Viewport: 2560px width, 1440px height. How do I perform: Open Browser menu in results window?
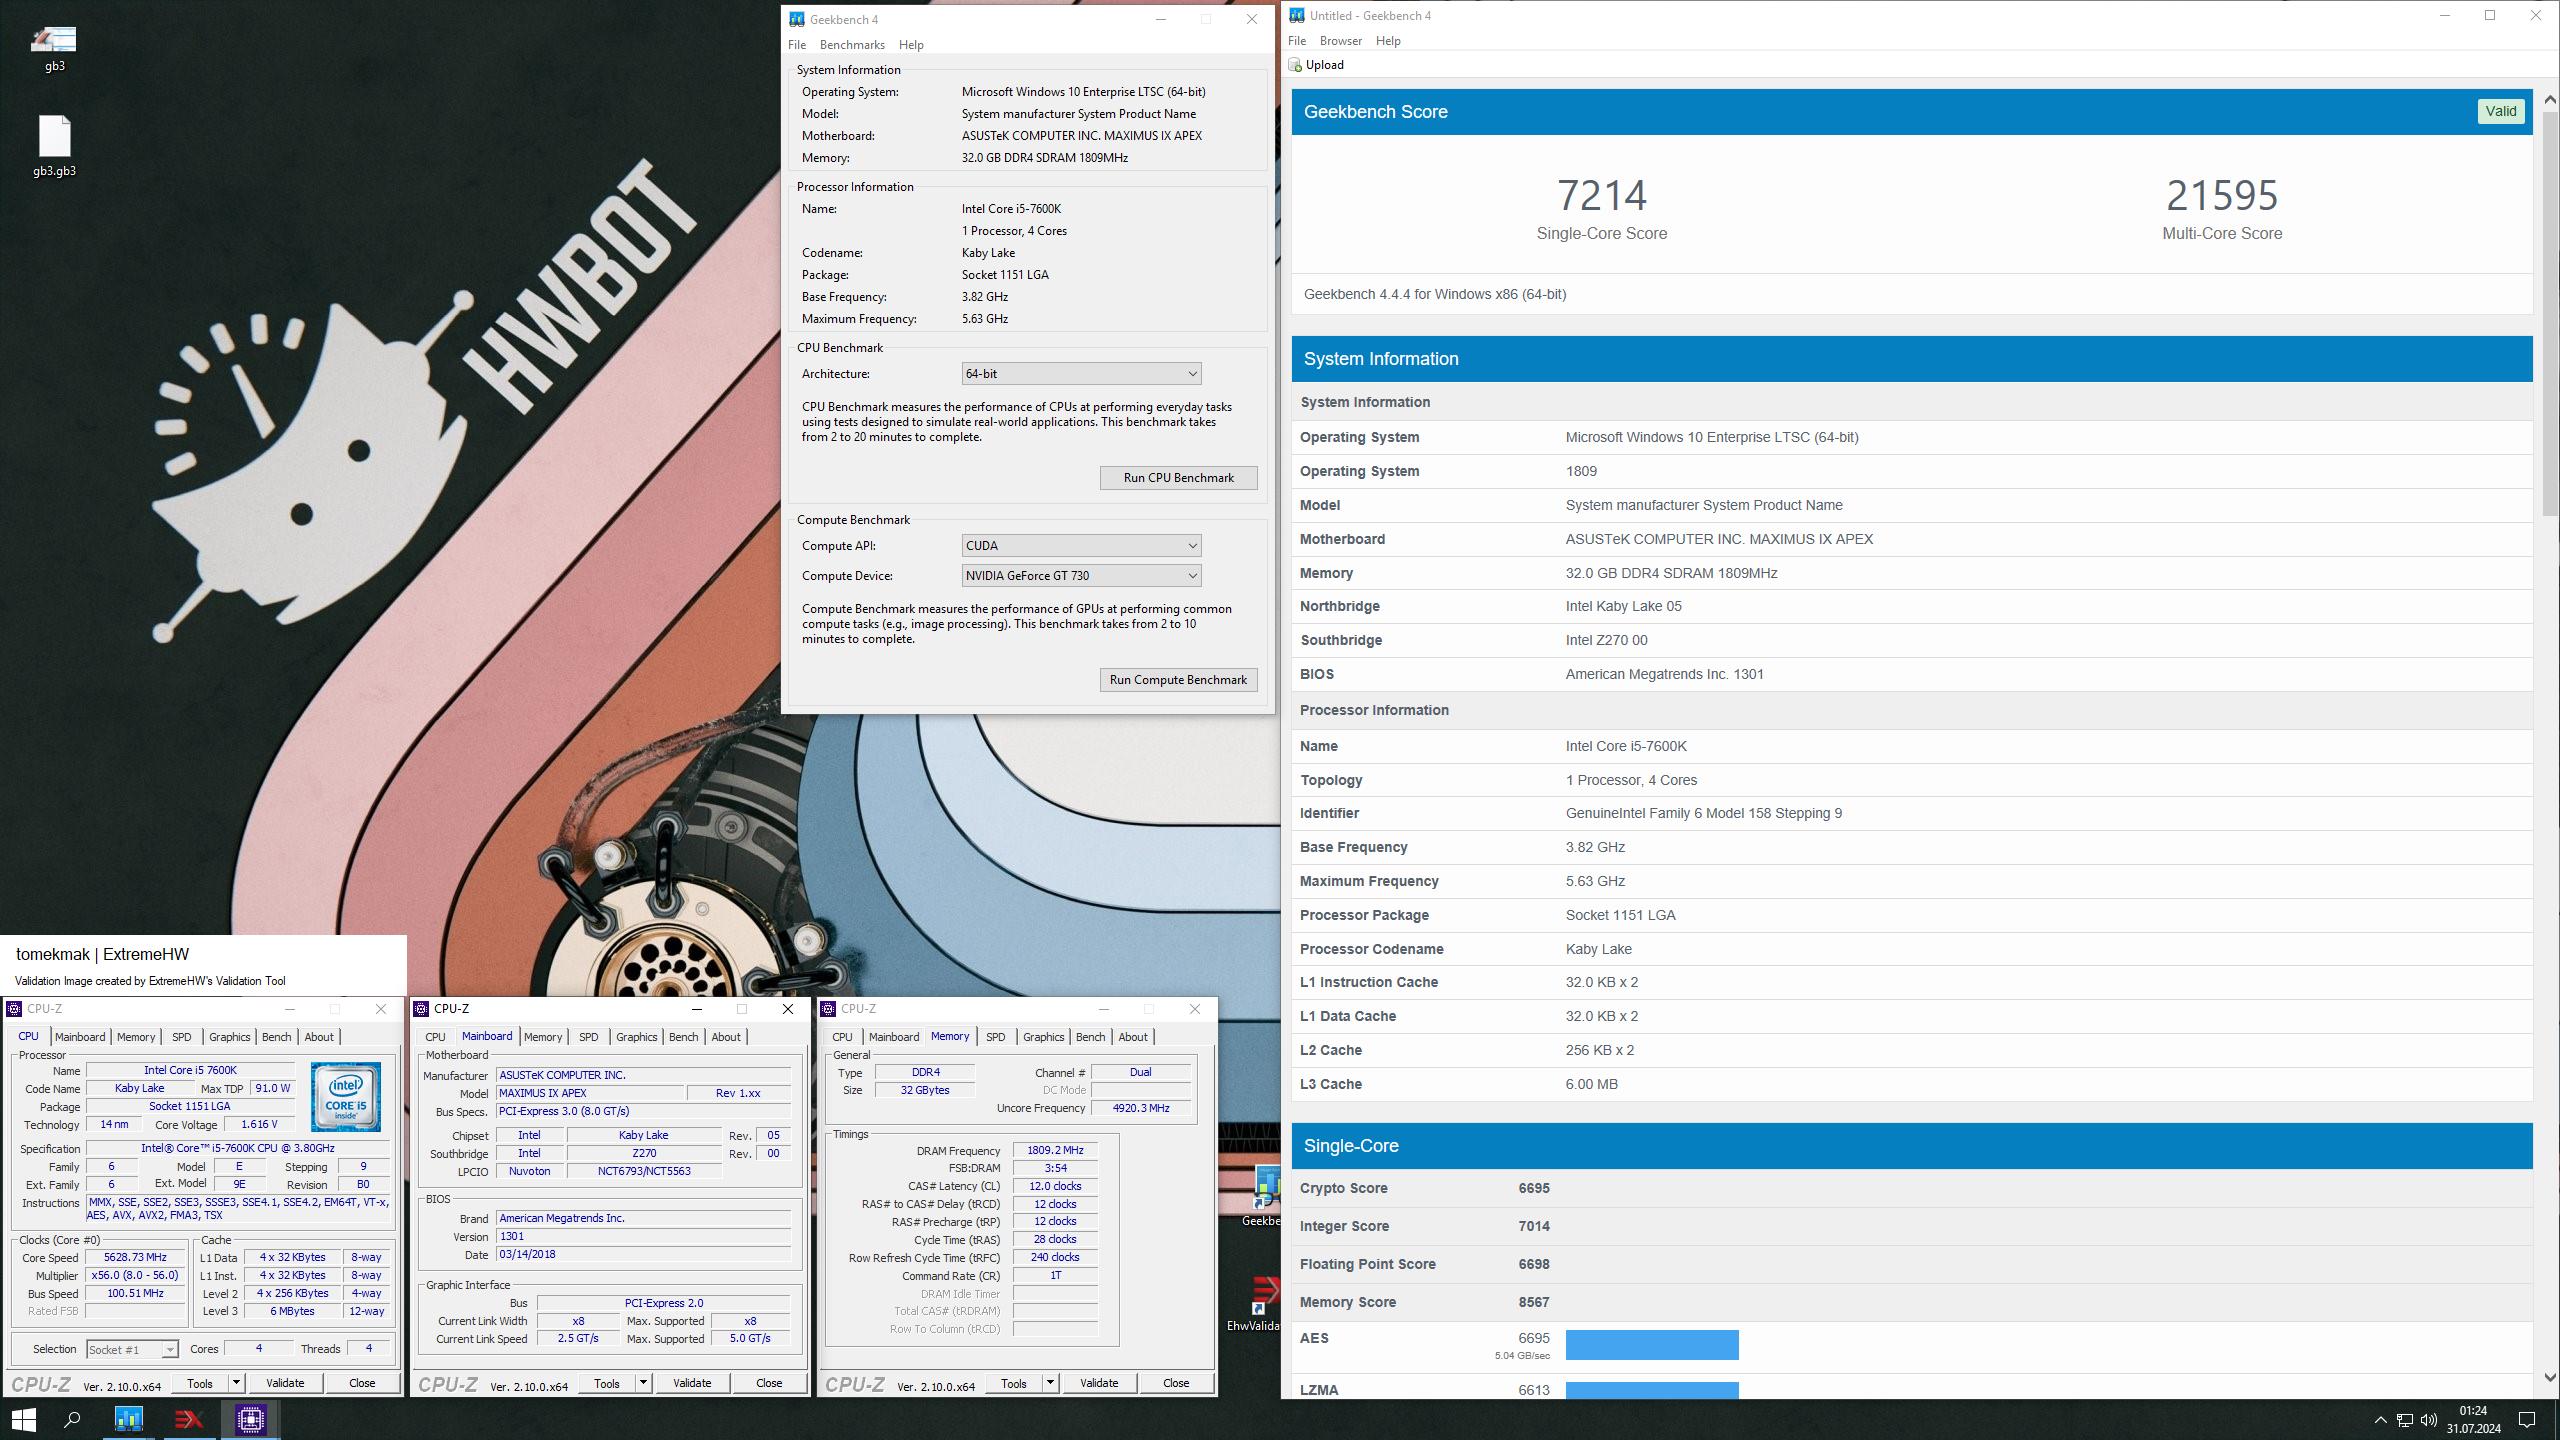(1340, 41)
